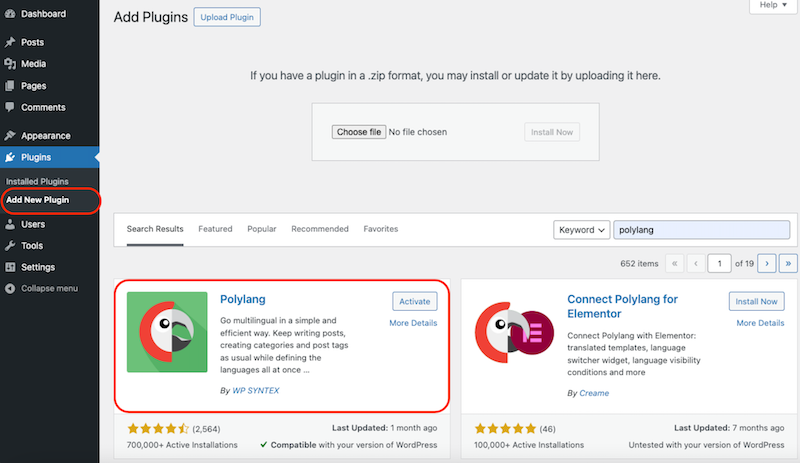Image resolution: width=800 pixels, height=463 pixels.
Task: Click the Upload Plugin button
Action: (x=227, y=17)
